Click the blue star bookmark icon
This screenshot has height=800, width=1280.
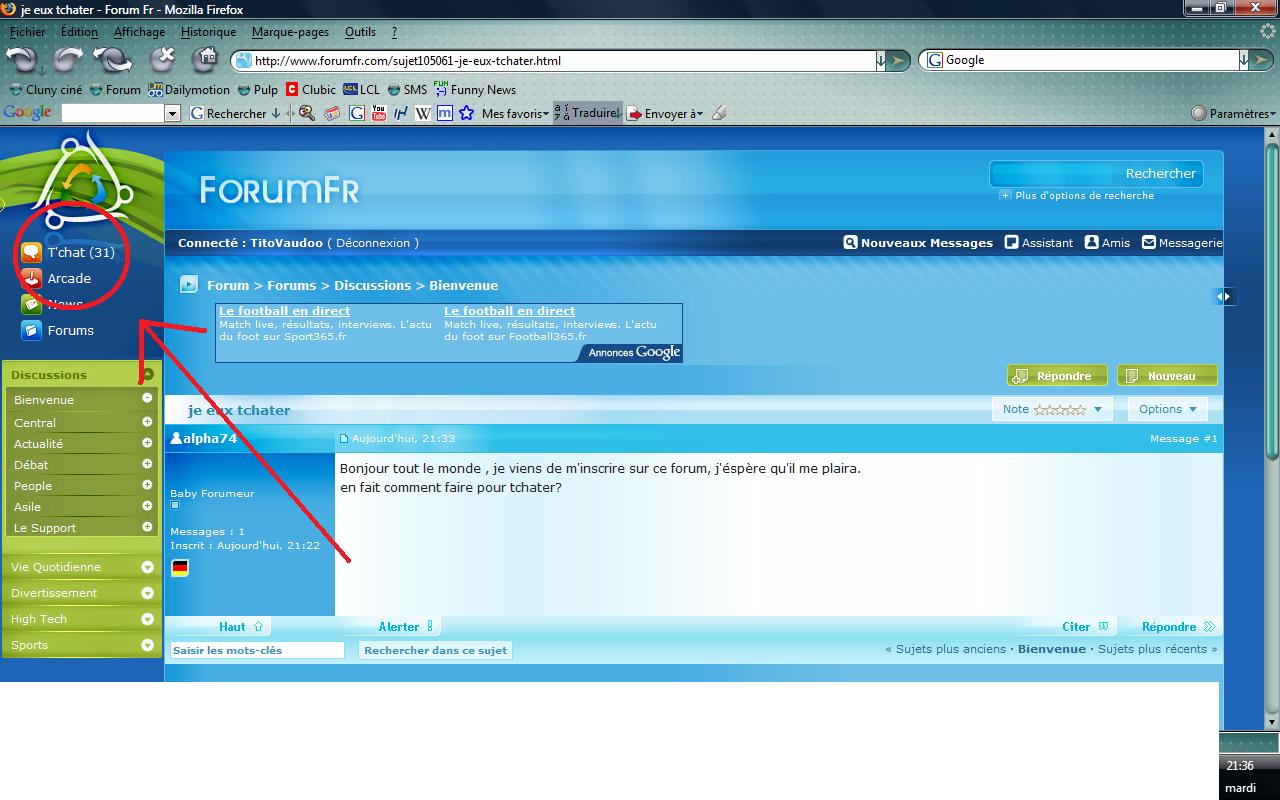[x=466, y=114]
